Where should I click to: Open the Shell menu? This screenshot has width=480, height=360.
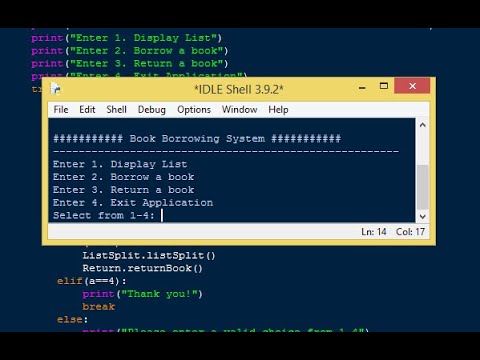[x=116, y=109]
